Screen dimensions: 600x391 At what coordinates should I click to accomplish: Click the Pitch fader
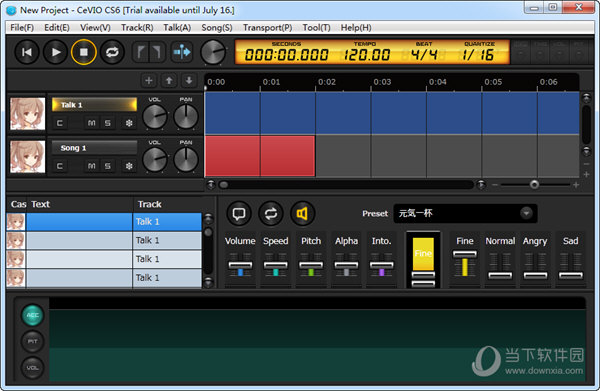(x=311, y=264)
